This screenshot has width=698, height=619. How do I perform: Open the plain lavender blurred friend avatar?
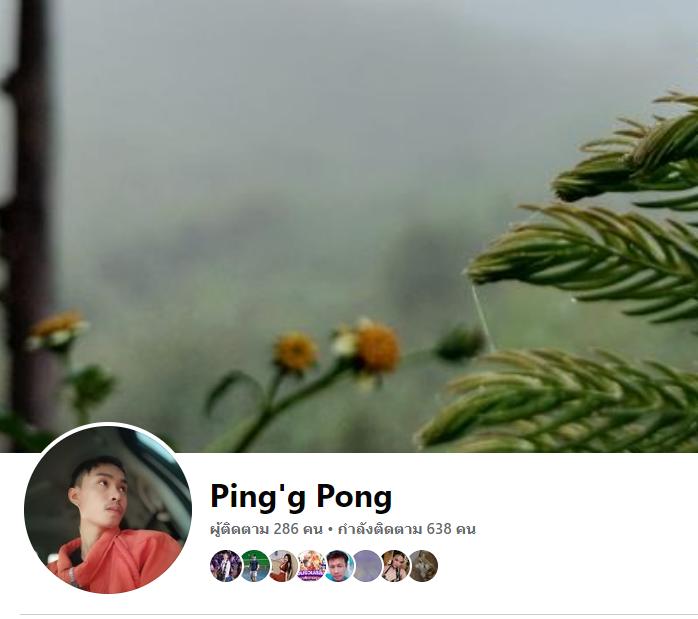[x=367, y=566]
